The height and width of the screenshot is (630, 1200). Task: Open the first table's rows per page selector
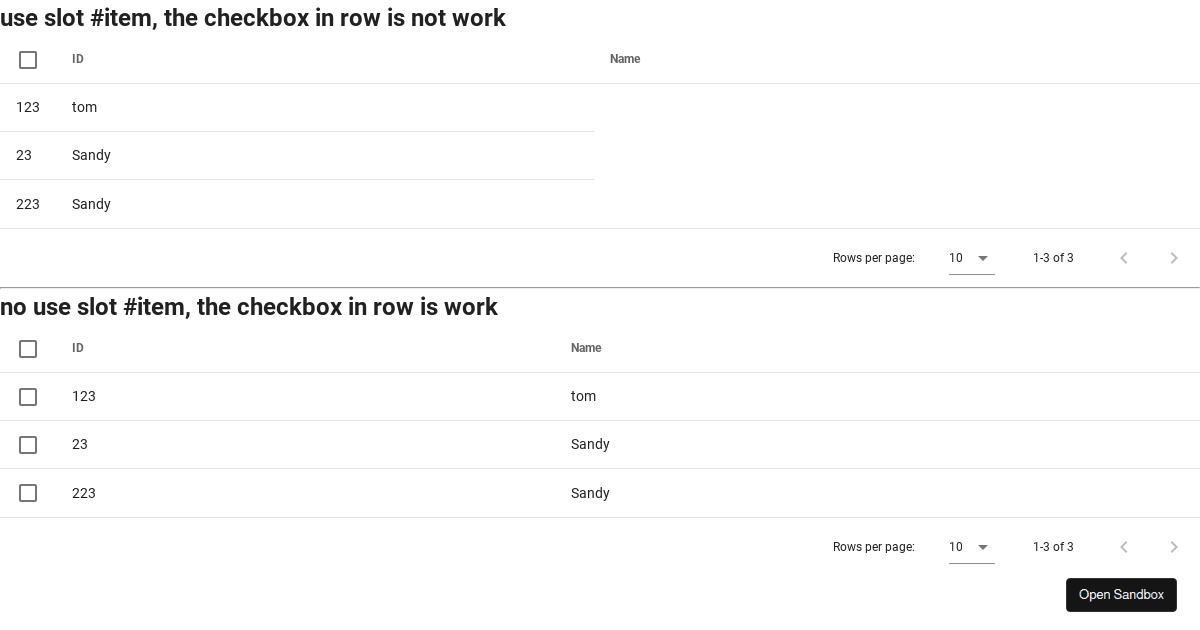pyautogui.click(x=968, y=257)
